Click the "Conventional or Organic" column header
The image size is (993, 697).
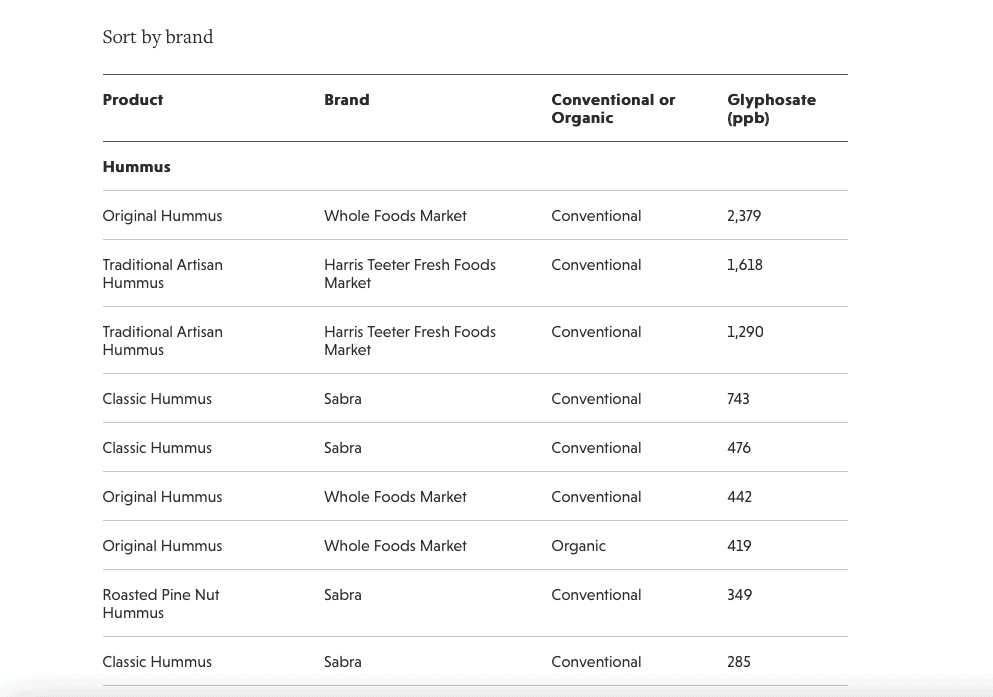[x=613, y=109]
